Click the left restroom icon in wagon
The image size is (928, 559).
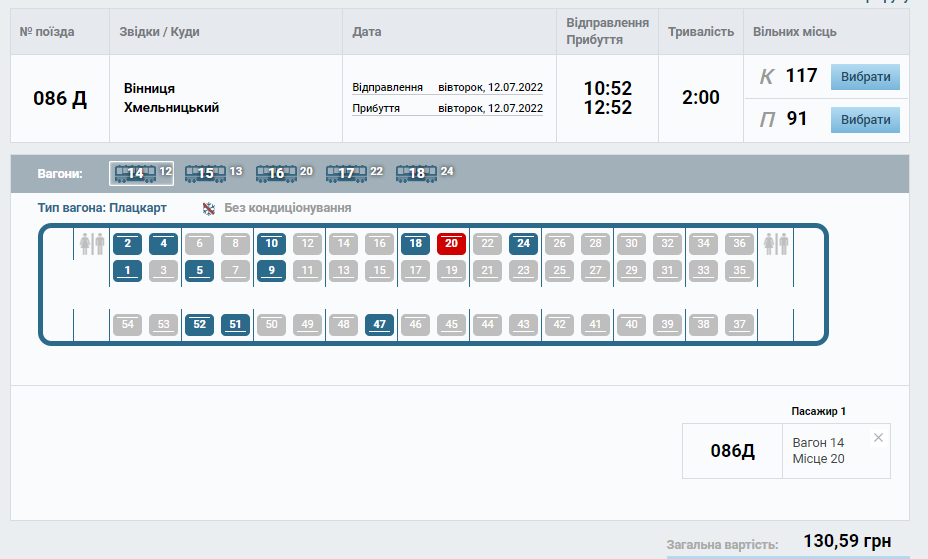92,243
